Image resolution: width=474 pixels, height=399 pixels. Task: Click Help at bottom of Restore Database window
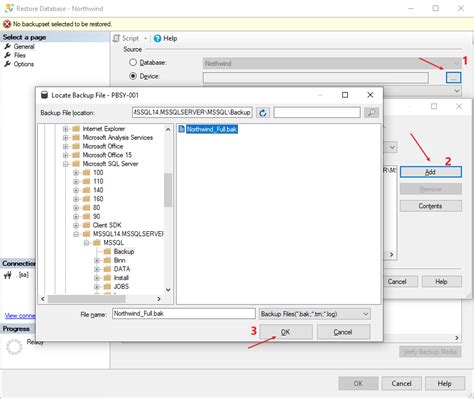tap(445, 384)
